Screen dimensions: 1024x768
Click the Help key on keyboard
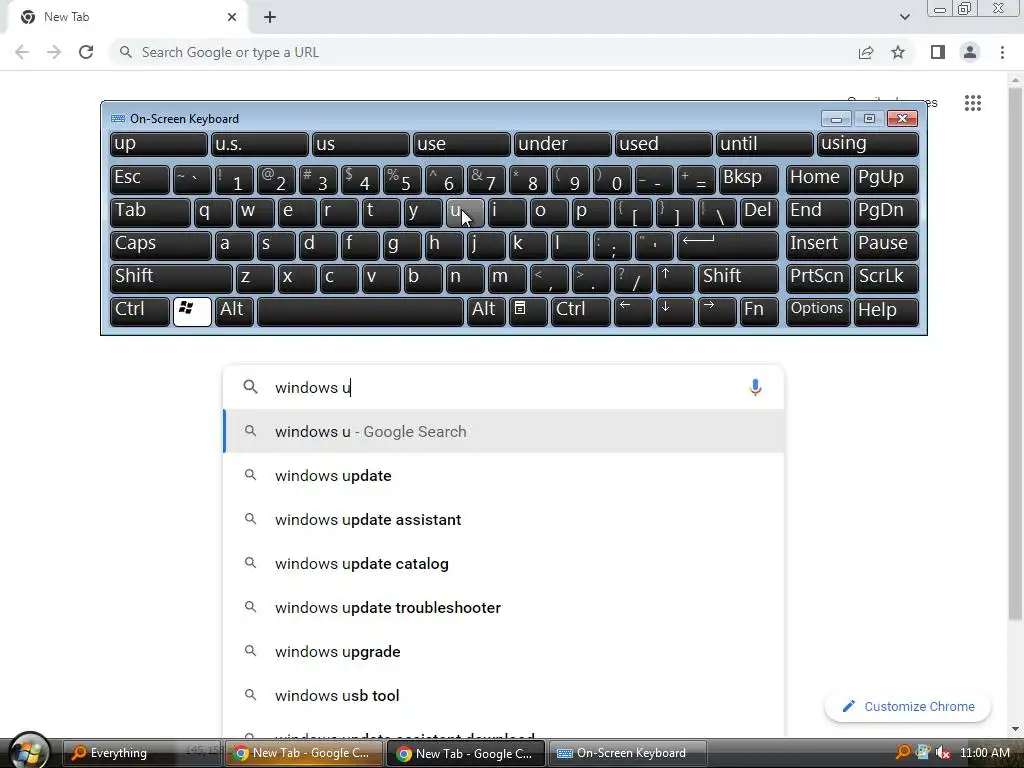(886, 311)
